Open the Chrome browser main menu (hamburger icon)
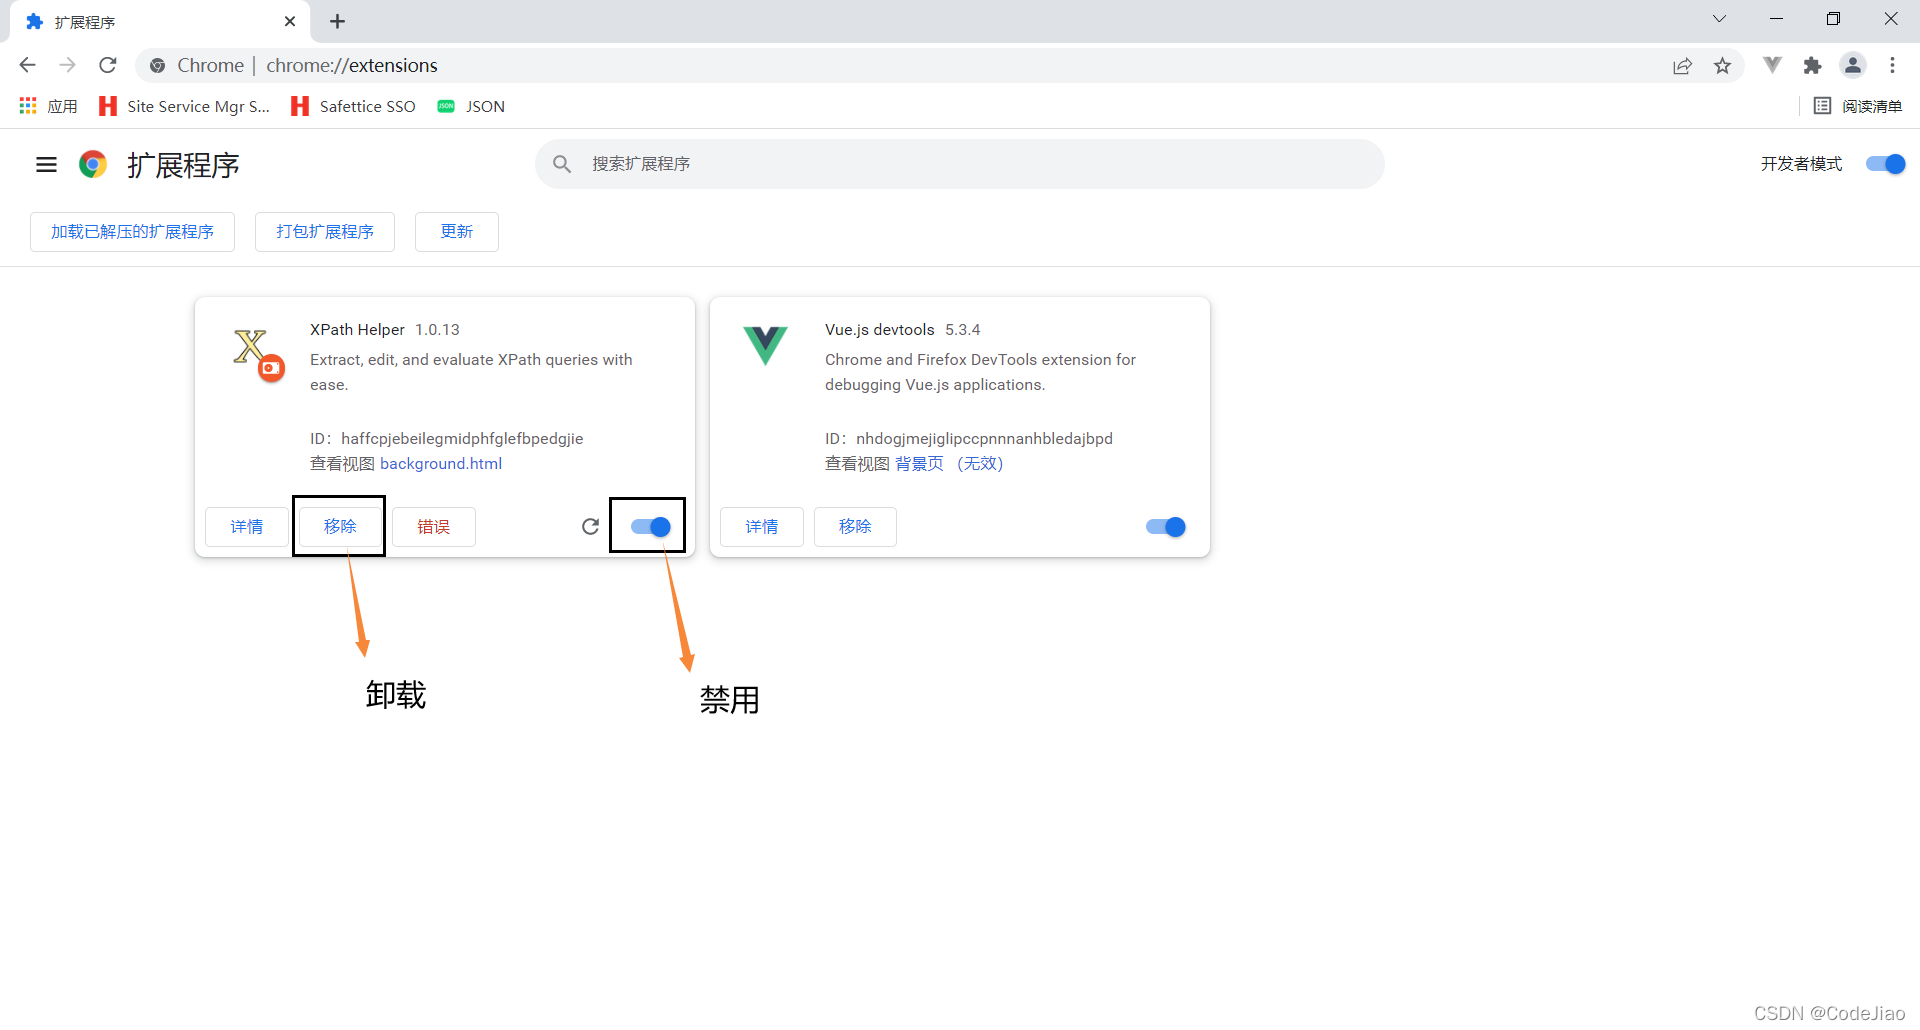1920x1030 pixels. tap(46, 165)
